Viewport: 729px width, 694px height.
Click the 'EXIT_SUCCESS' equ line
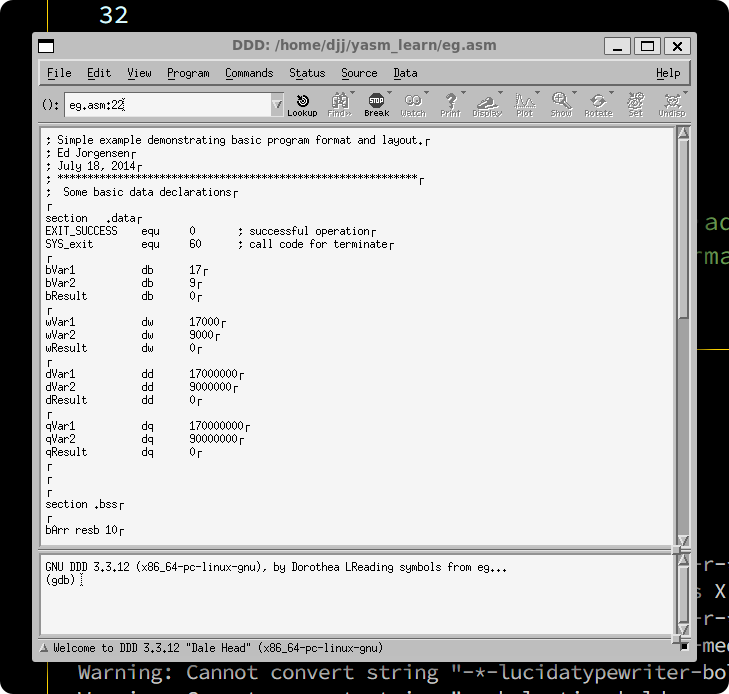point(211,231)
